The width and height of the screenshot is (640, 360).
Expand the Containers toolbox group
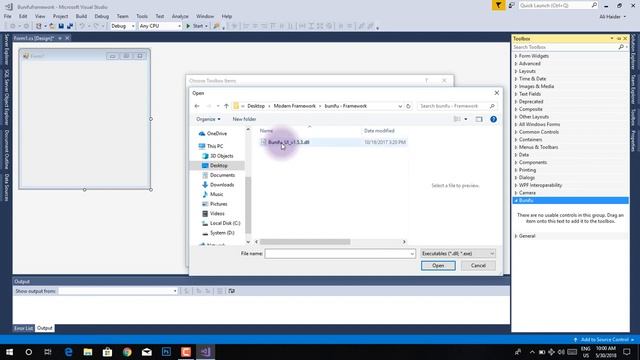(530, 140)
